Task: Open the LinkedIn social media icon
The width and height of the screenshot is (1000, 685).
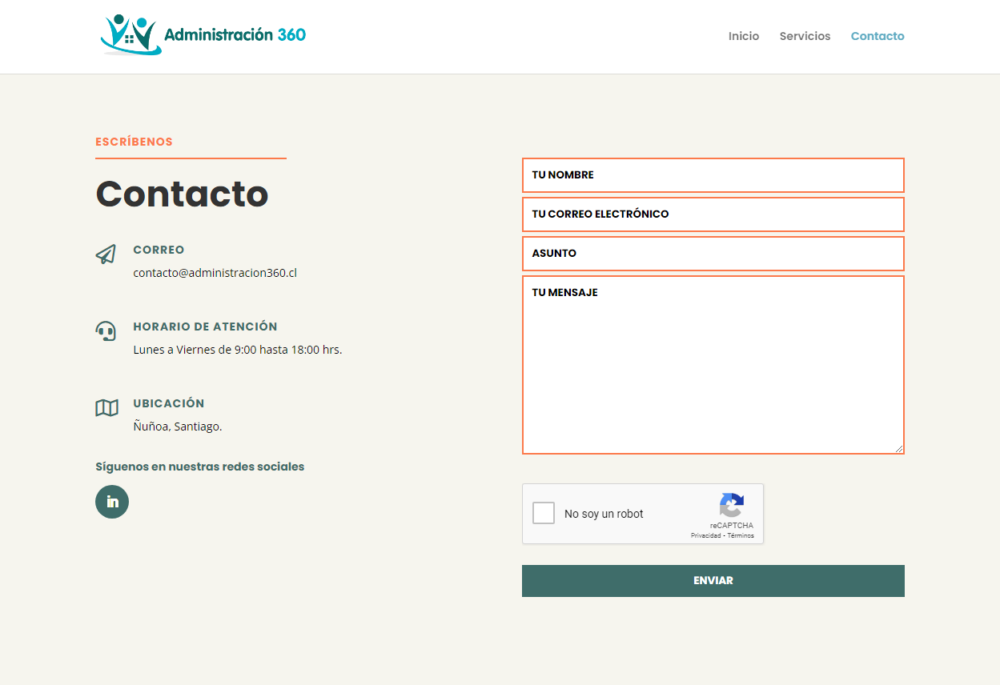Action: click(x=112, y=502)
